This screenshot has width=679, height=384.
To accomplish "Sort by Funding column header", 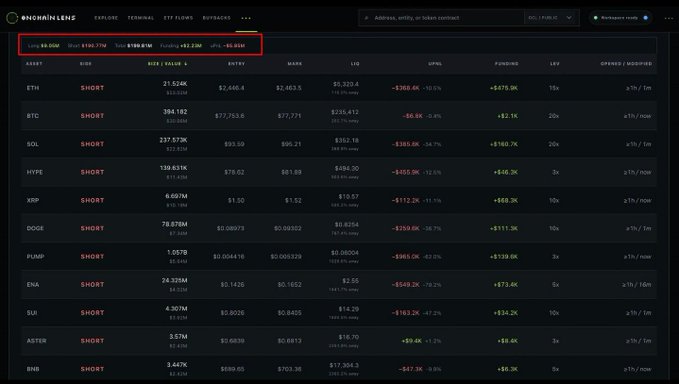I will pos(506,64).
